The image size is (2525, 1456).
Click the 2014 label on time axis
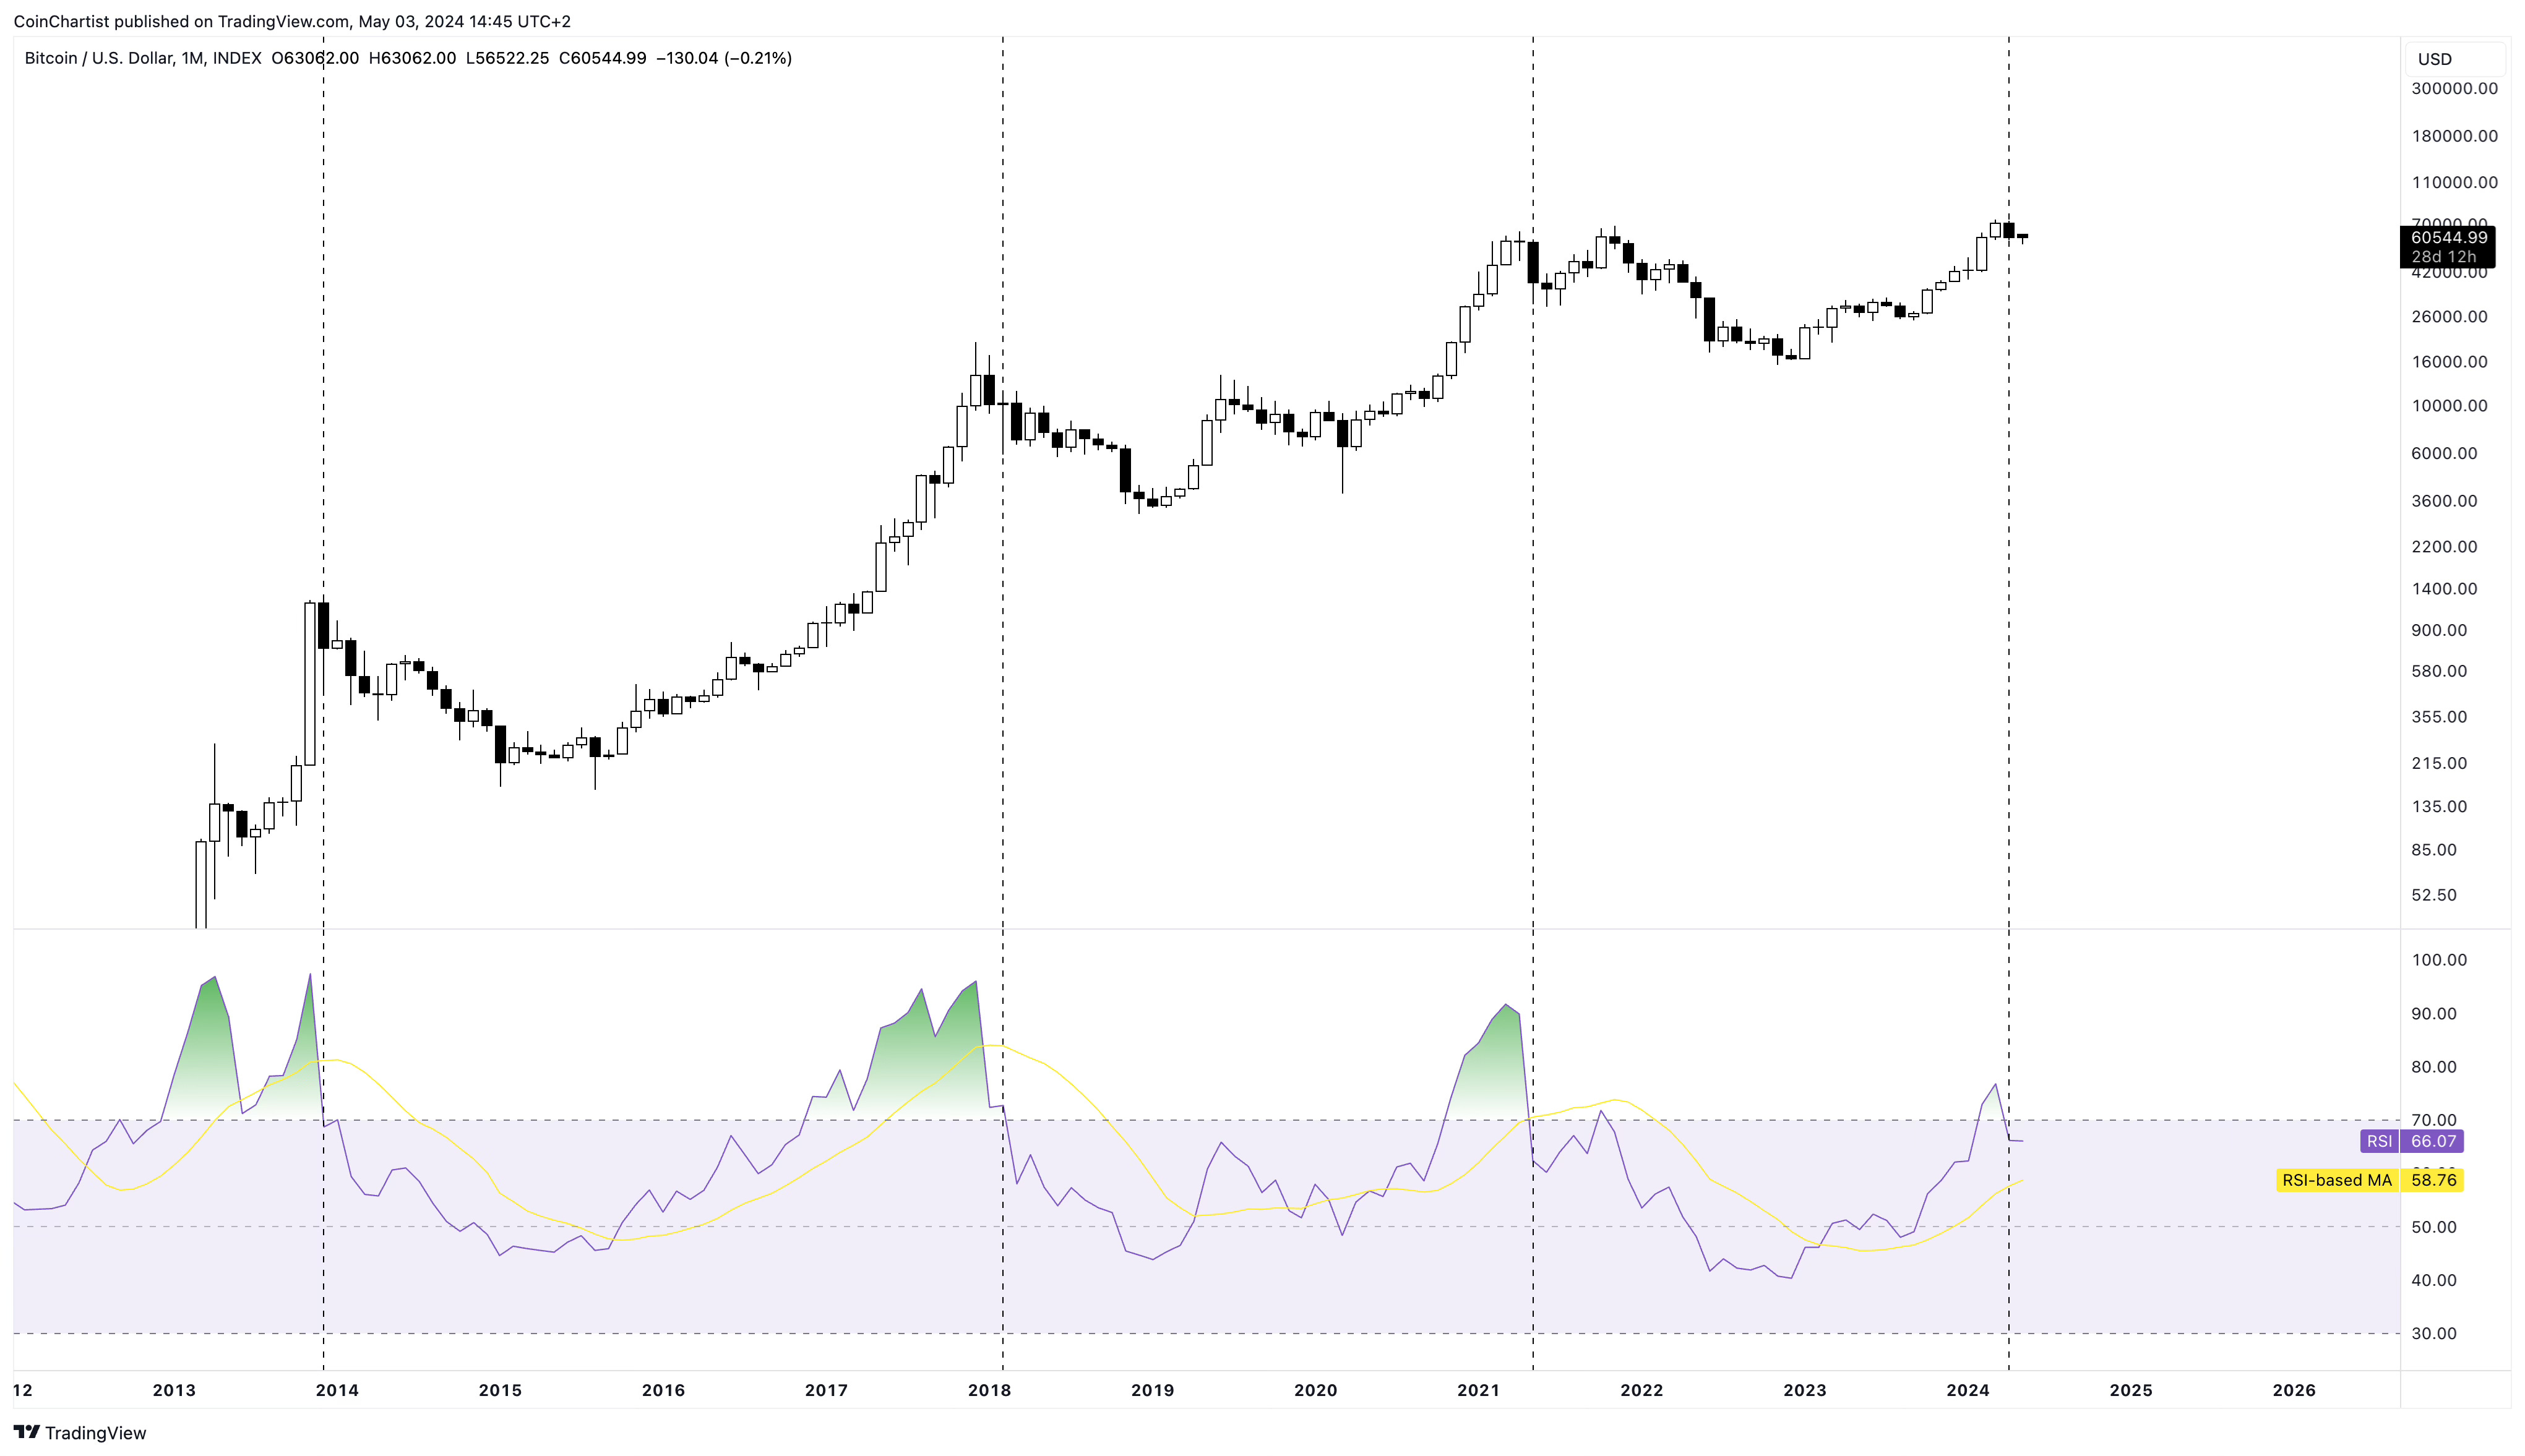coord(337,1390)
